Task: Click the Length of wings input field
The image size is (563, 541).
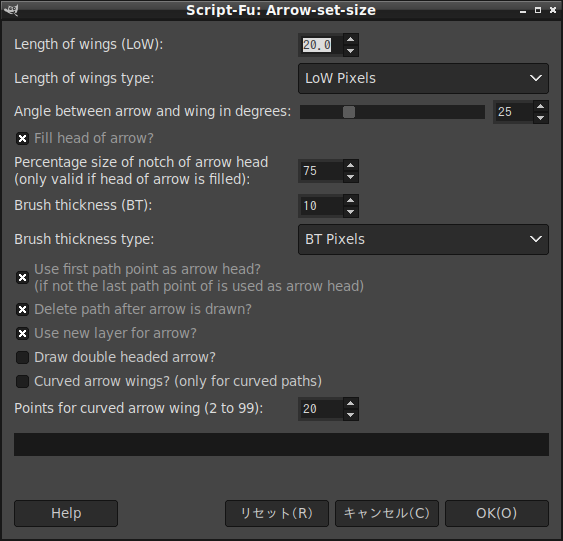Action: click(x=321, y=45)
